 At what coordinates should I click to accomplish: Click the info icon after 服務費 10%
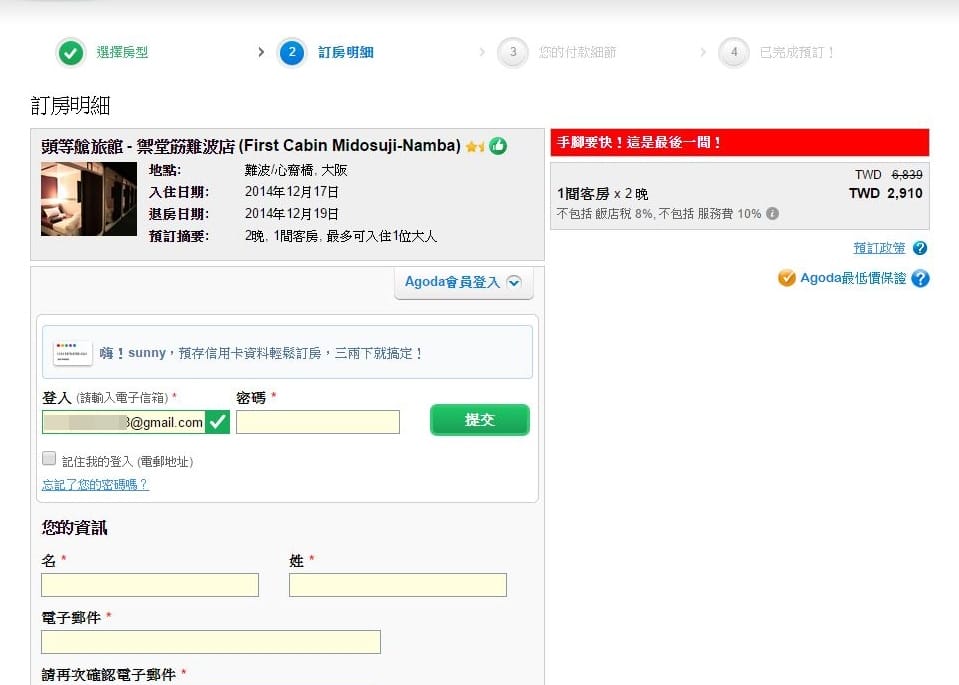pos(772,214)
